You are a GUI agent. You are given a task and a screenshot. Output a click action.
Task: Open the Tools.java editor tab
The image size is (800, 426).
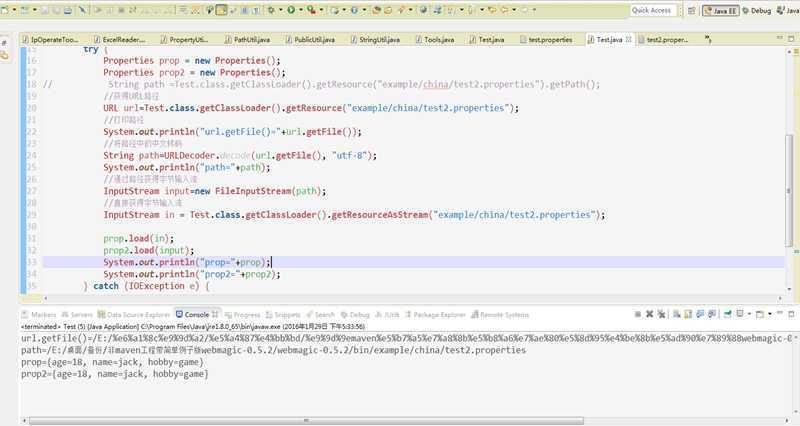(x=435, y=39)
